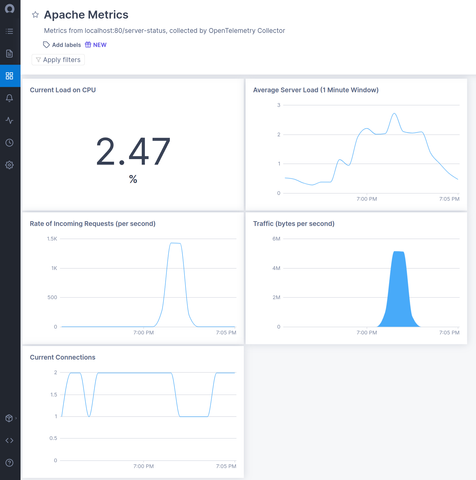Click the dashboard description mentioning OpenTelemetry Collector

click(x=164, y=31)
